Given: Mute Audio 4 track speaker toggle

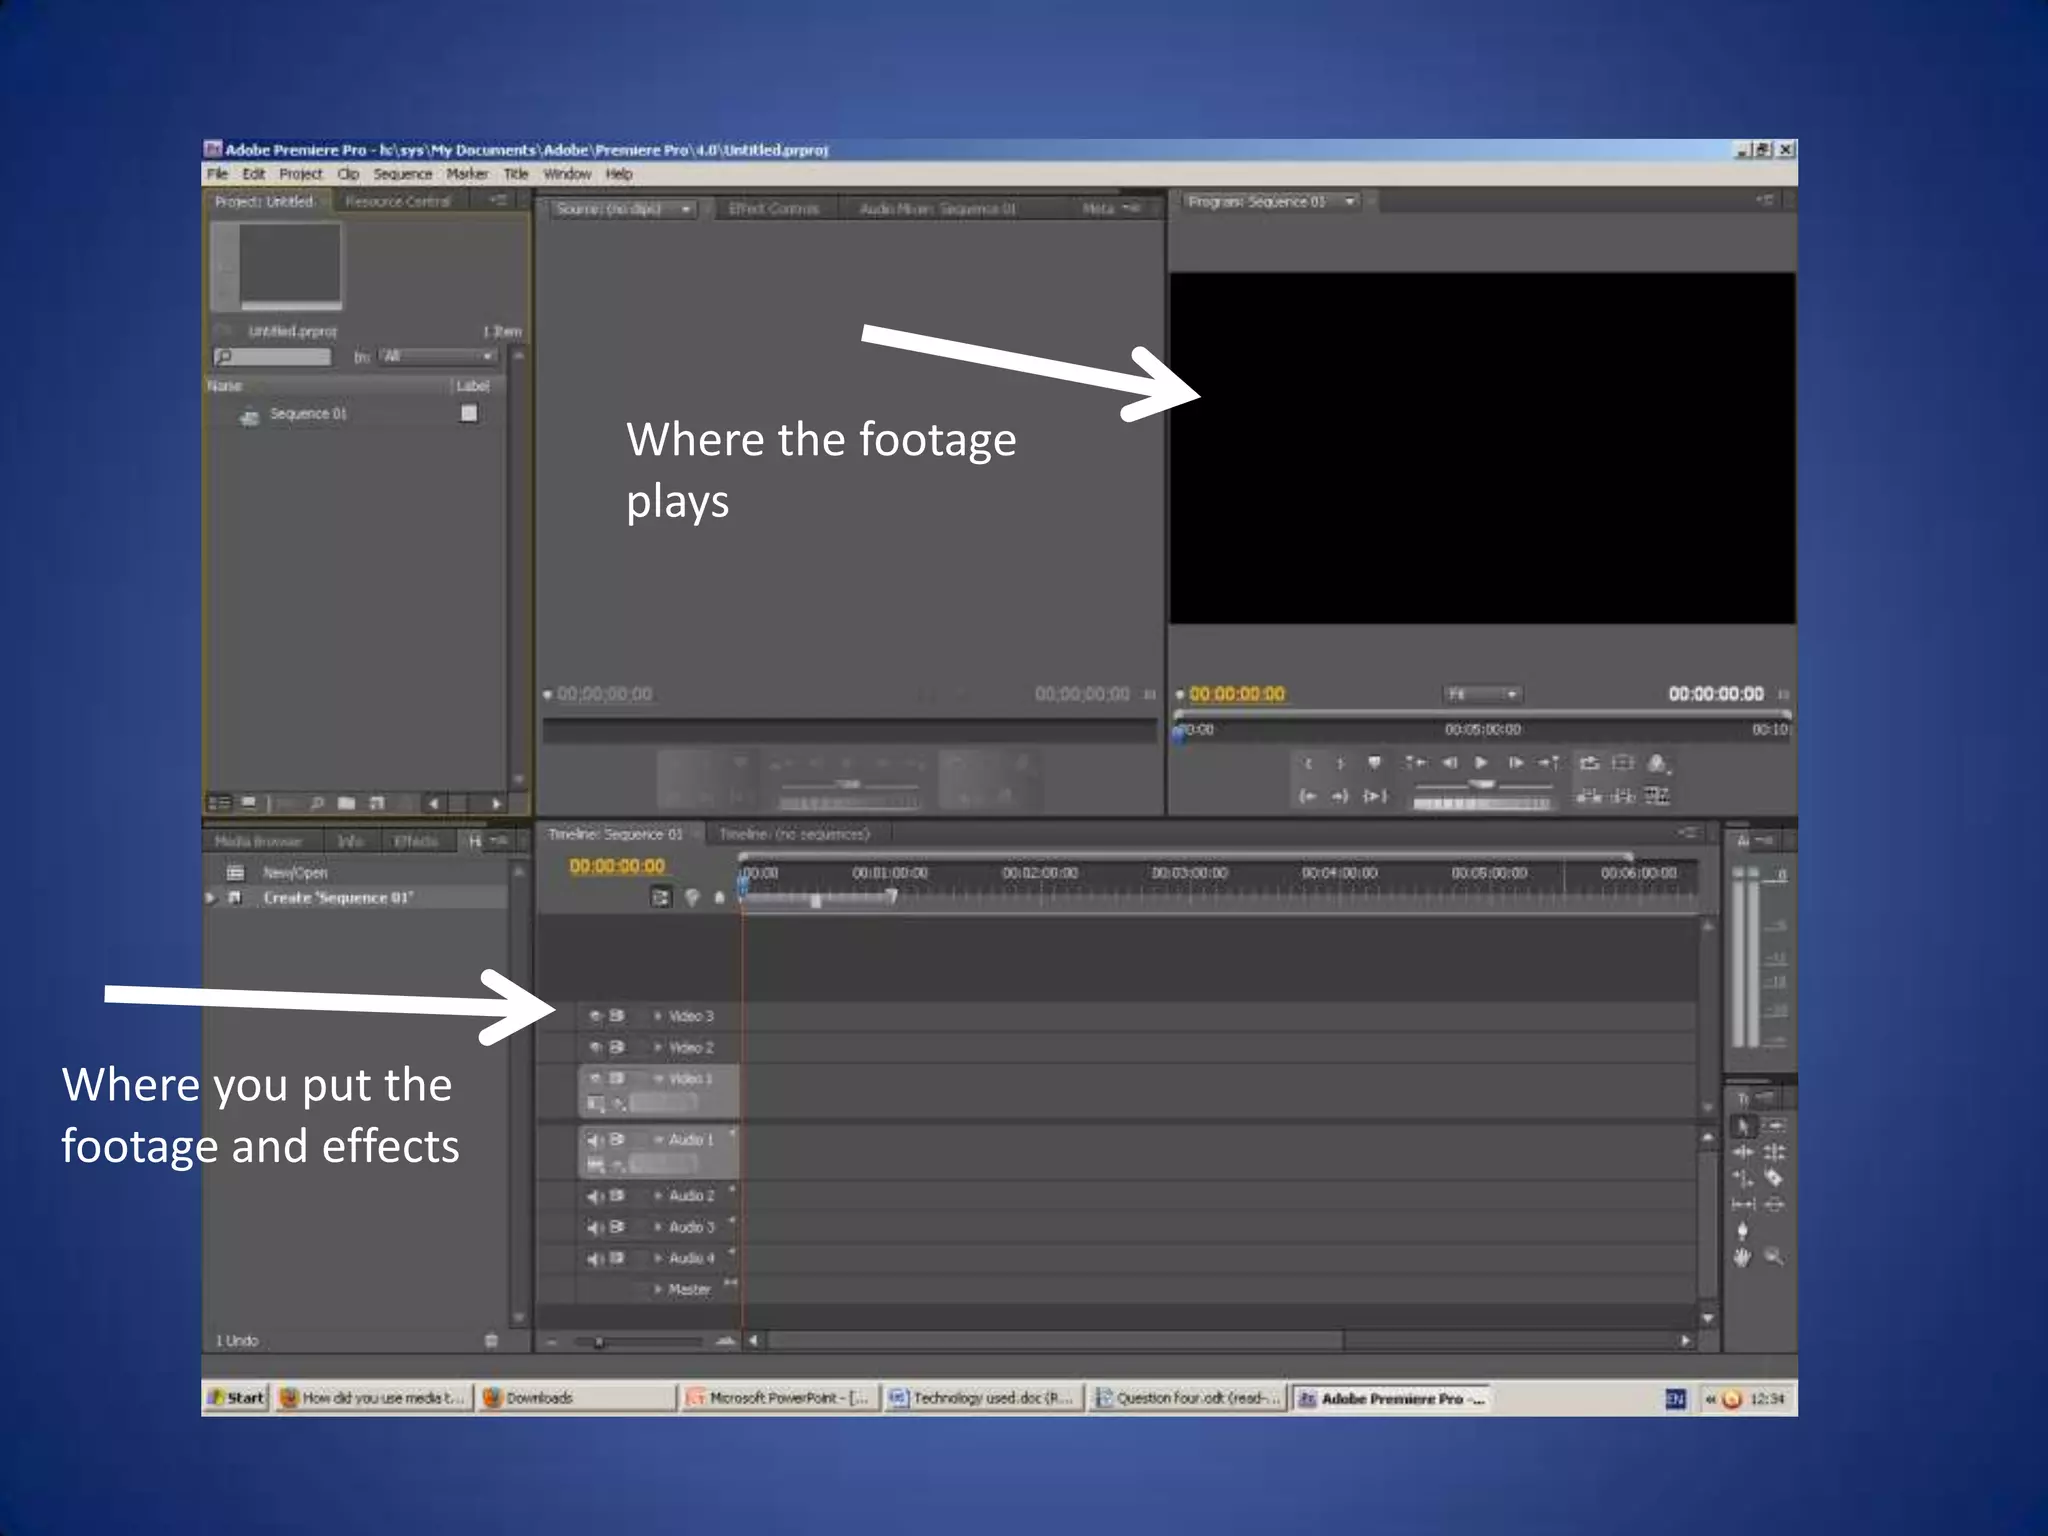Looking at the screenshot, I should pyautogui.click(x=595, y=1258).
